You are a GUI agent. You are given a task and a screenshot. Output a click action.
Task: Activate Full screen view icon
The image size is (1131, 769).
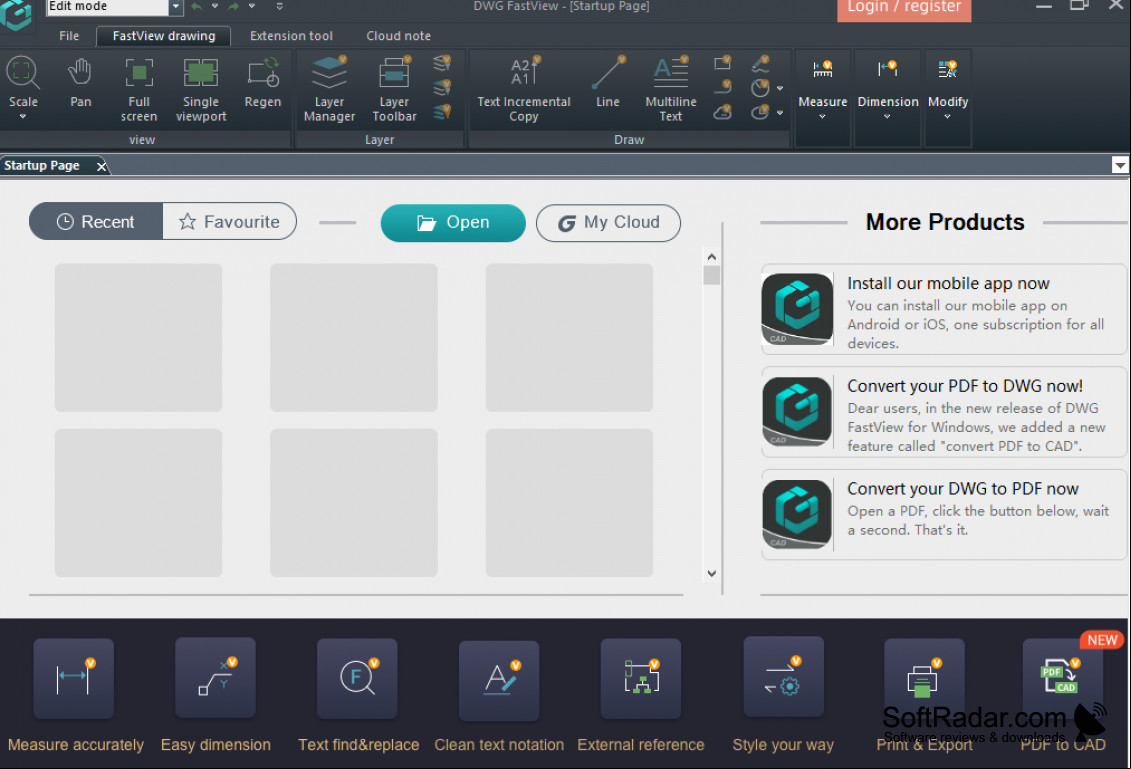(x=138, y=89)
